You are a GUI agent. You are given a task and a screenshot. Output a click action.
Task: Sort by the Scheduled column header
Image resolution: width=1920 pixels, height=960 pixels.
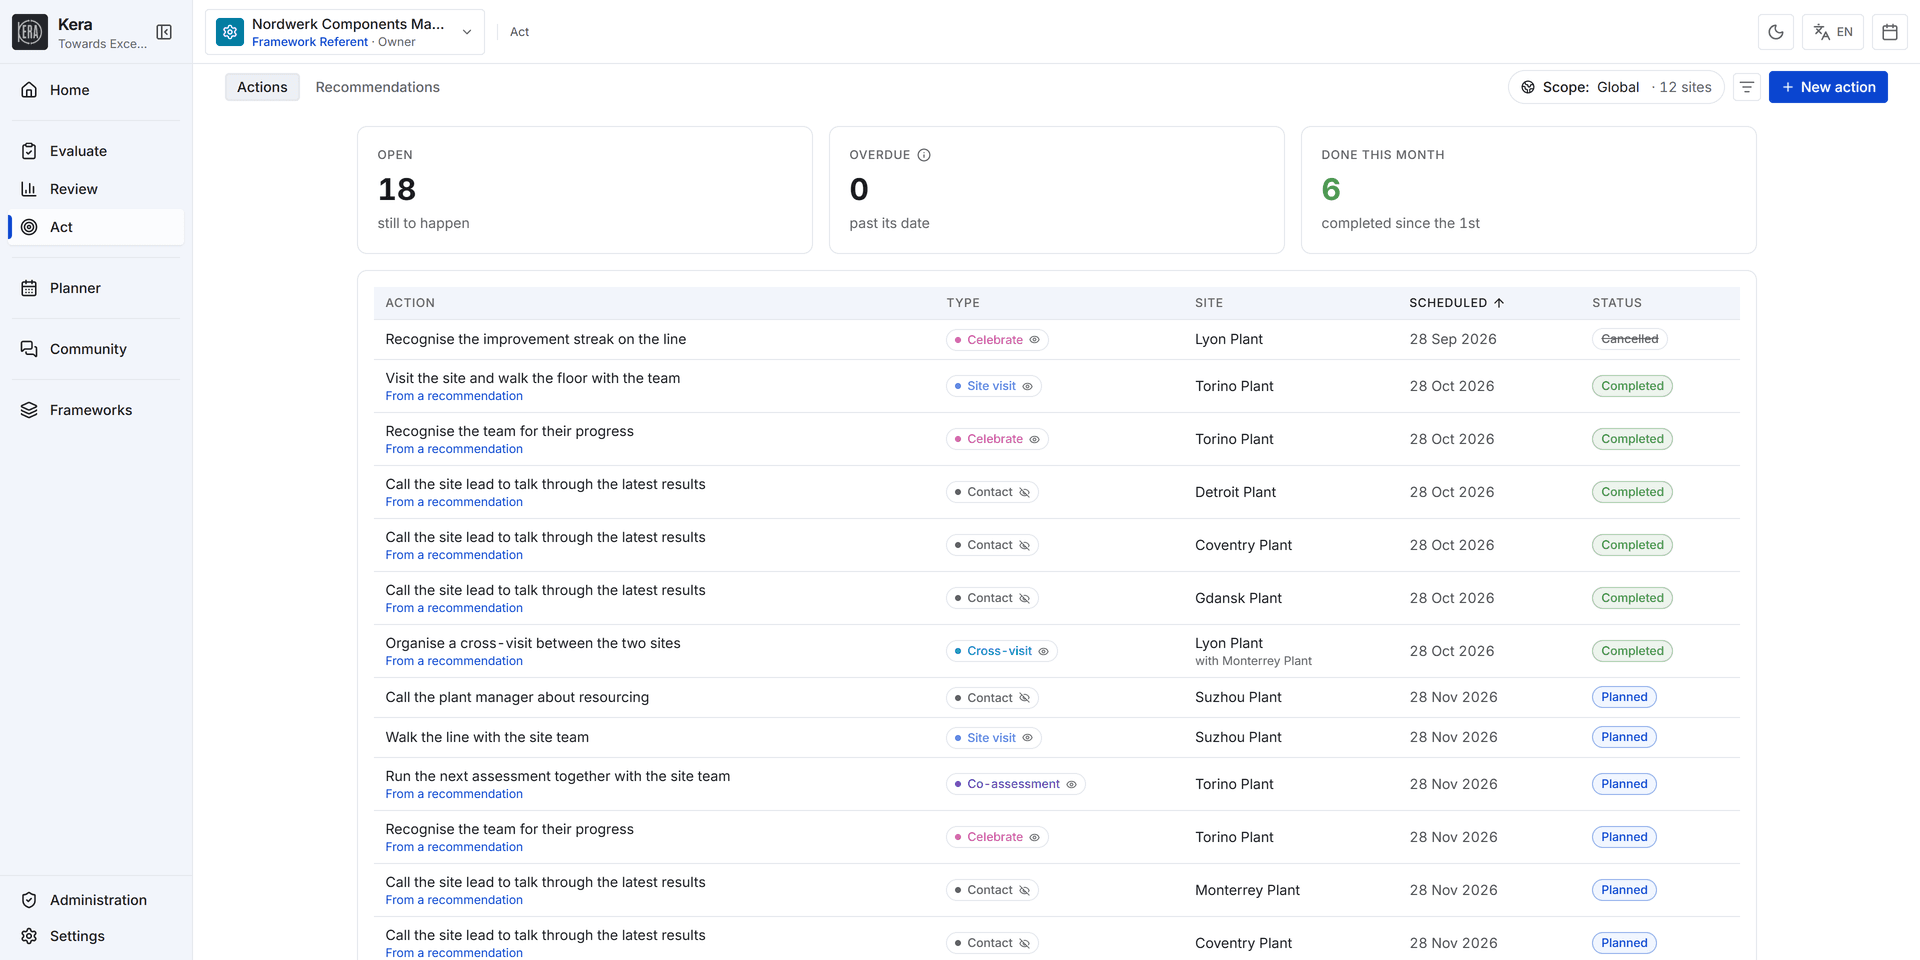1456,303
